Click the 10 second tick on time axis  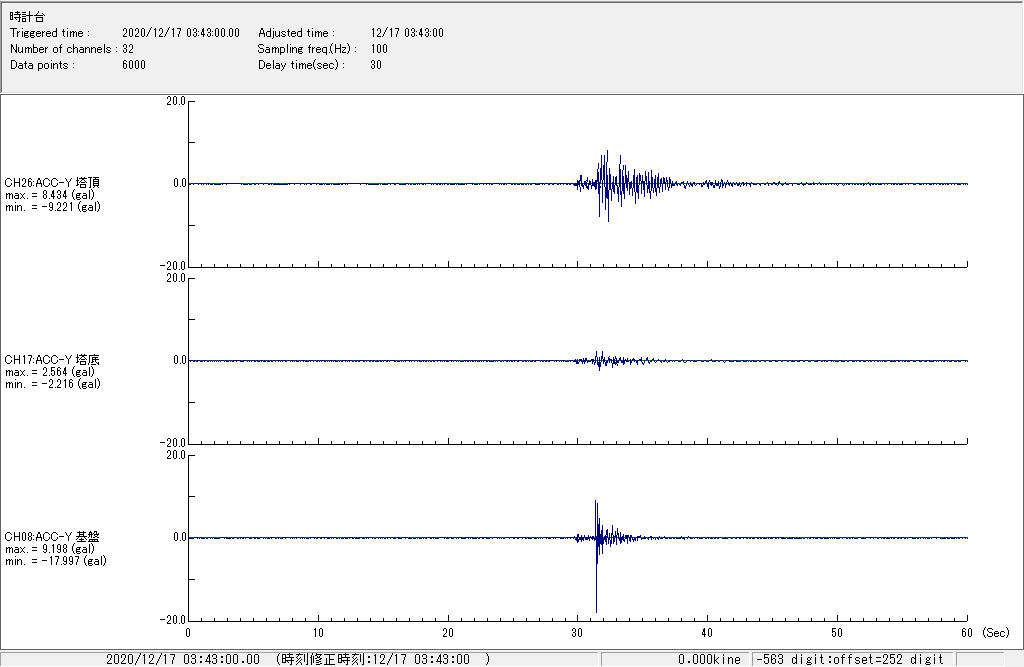click(318, 633)
